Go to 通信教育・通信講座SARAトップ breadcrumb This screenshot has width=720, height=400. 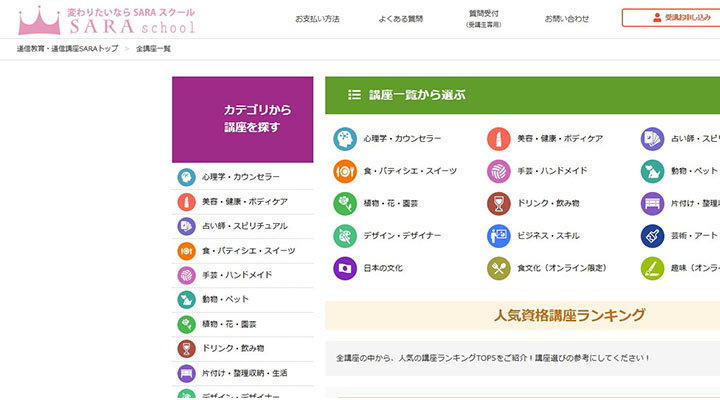(x=68, y=49)
